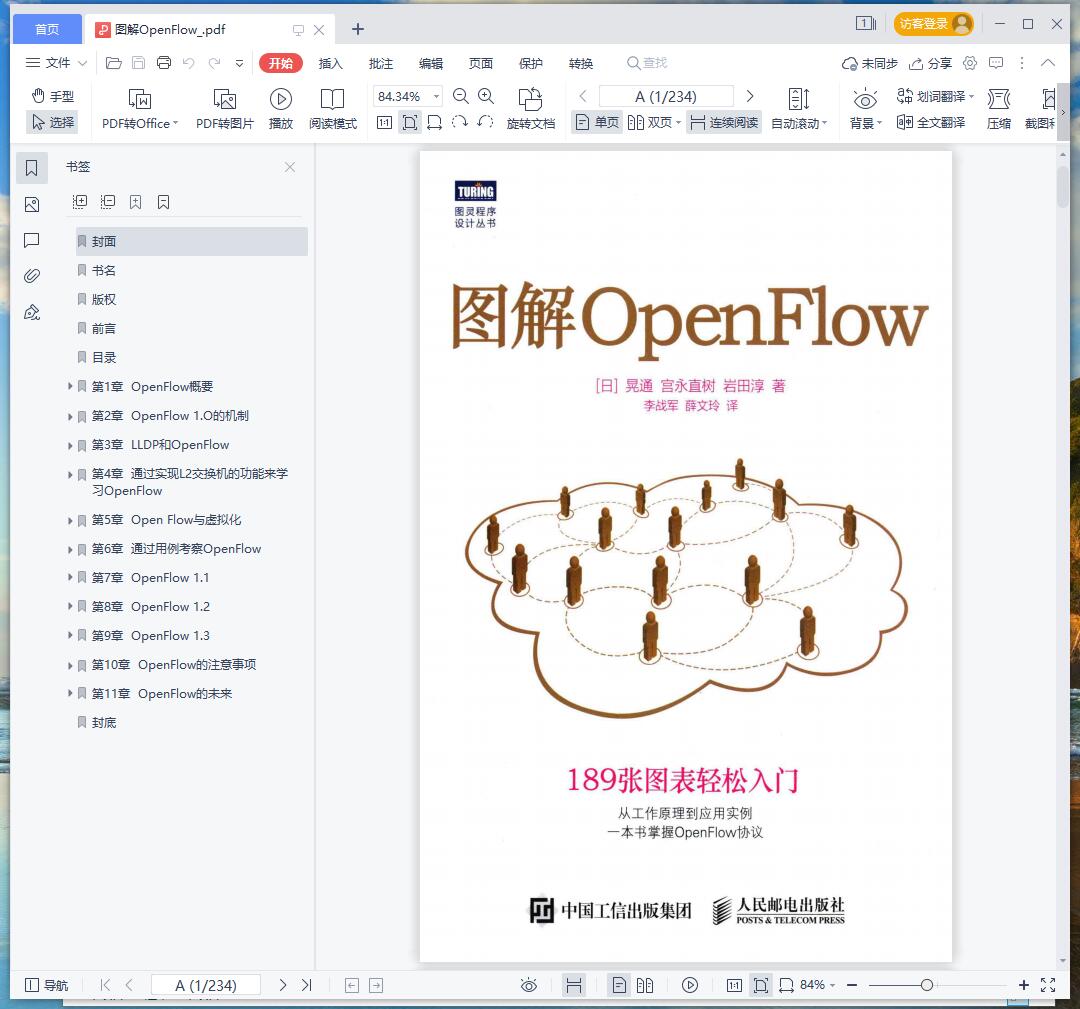Image resolution: width=1080 pixels, height=1009 pixels.
Task: Click the page number field A (1/234) in toolbar
Action: pos(666,96)
